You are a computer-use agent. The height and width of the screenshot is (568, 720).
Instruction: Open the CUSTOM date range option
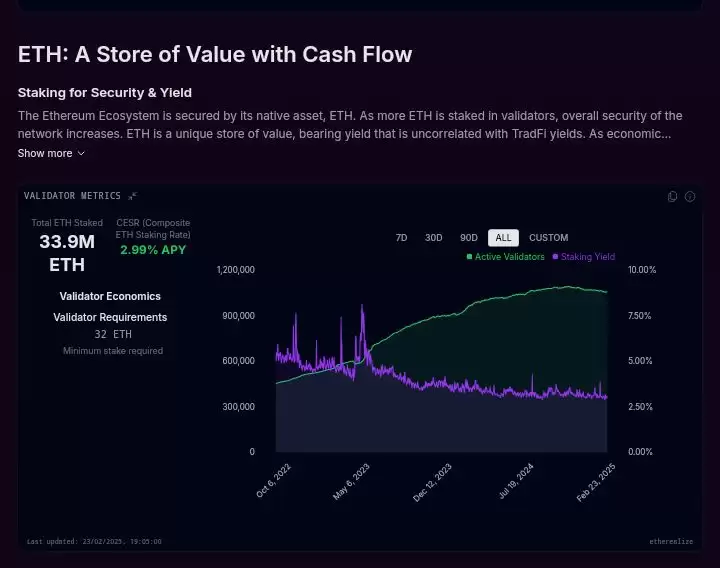[548, 238]
